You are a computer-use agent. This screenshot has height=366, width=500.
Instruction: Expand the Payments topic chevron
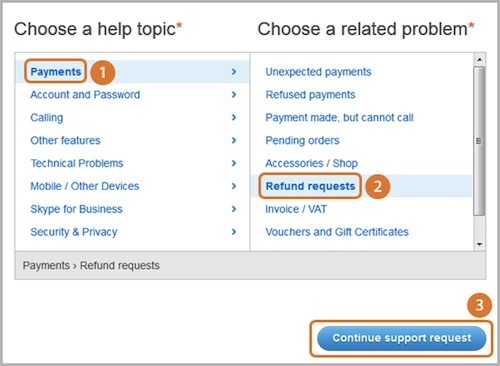coord(234,72)
